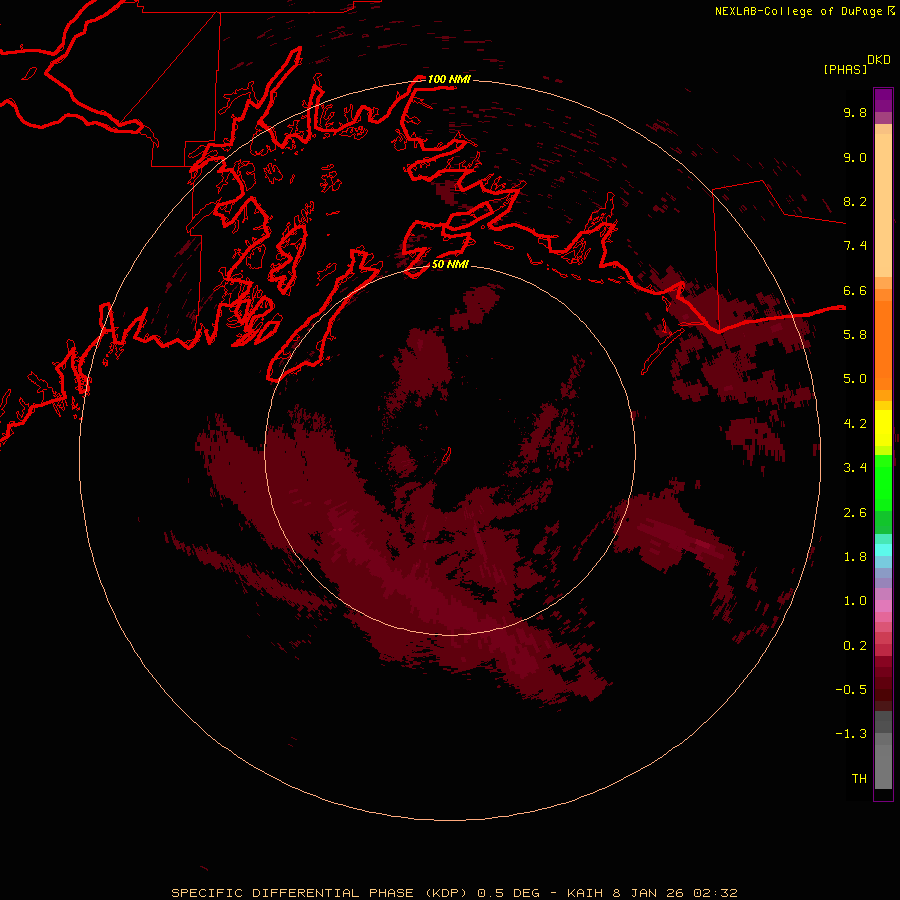
Task: Click the 4.2 scale label
Action: 855,424
